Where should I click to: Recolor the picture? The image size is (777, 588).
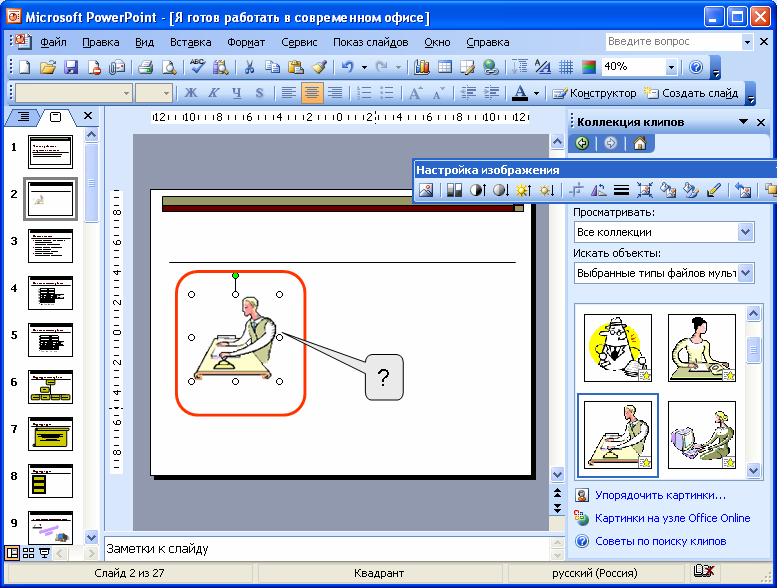[x=667, y=190]
